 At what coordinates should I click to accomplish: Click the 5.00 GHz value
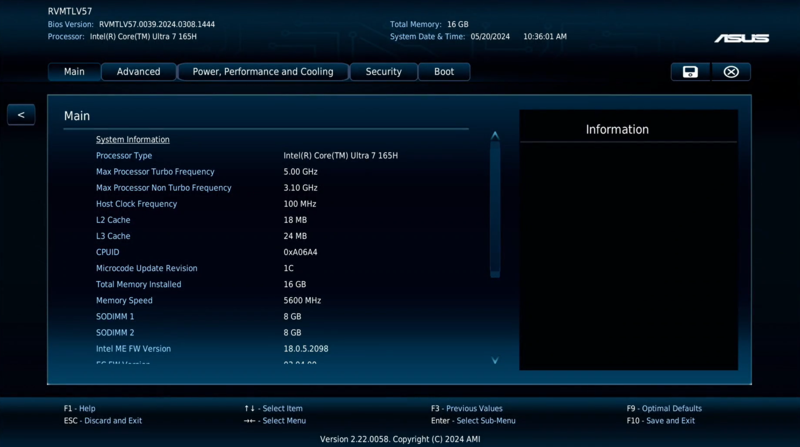click(x=301, y=172)
